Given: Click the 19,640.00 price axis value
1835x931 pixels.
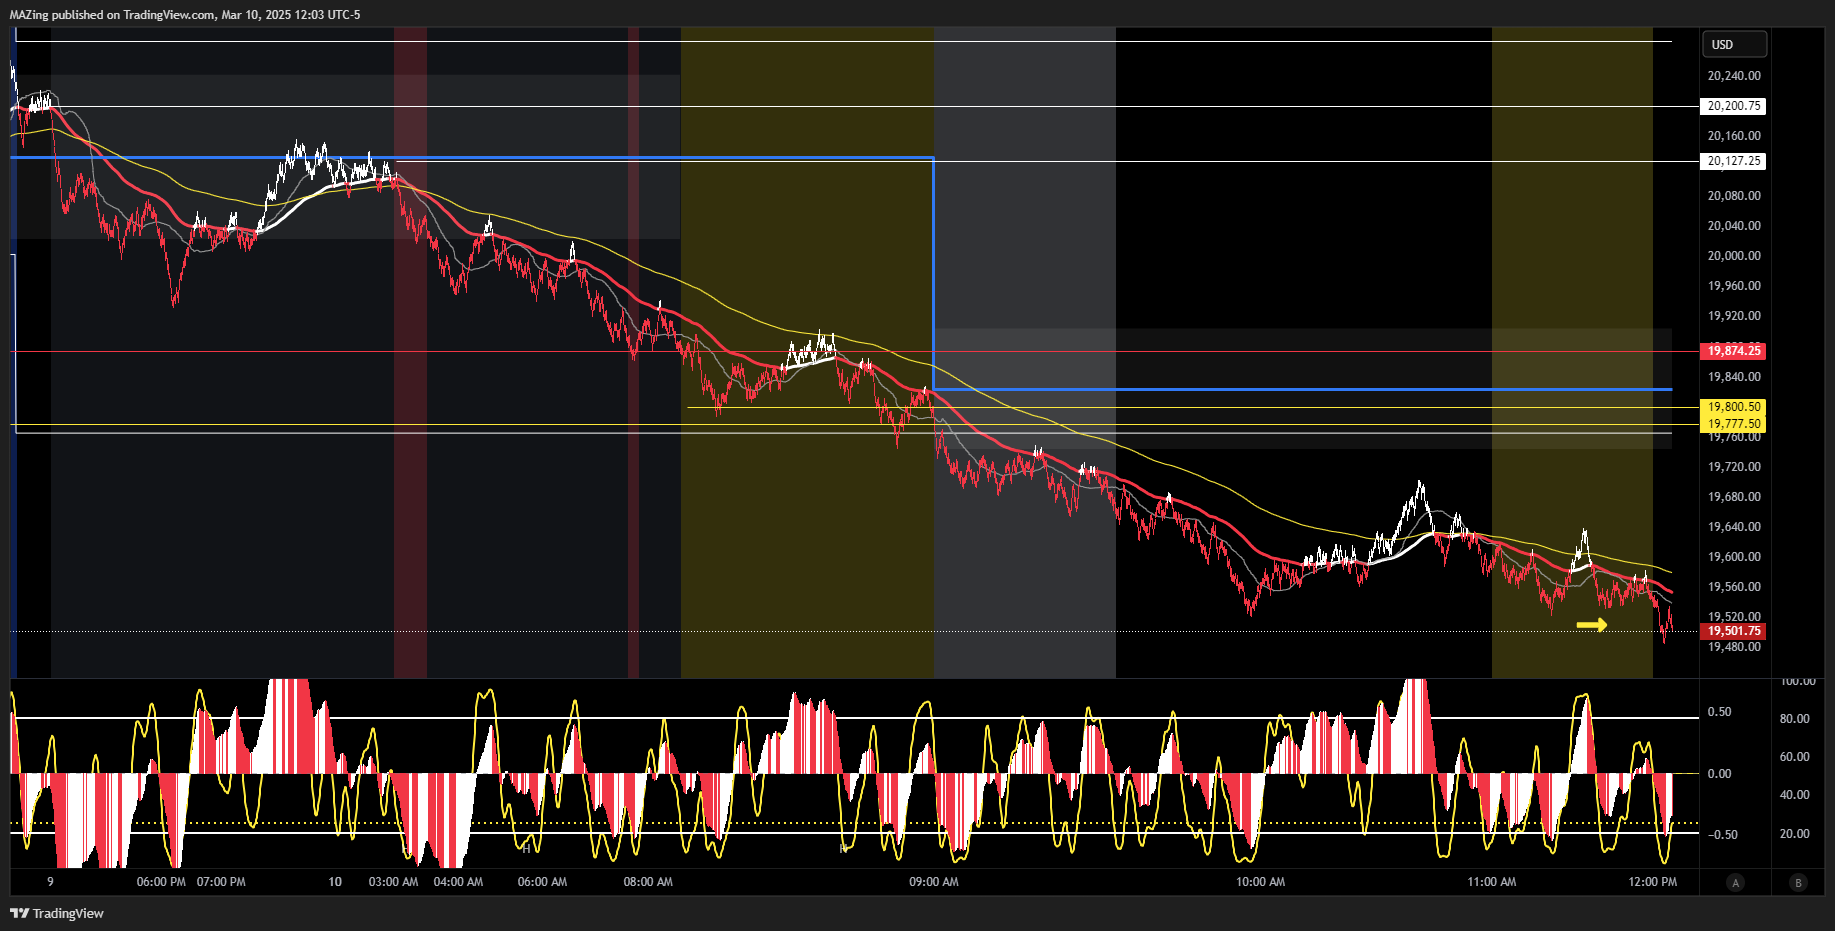Looking at the screenshot, I should point(1734,527).
